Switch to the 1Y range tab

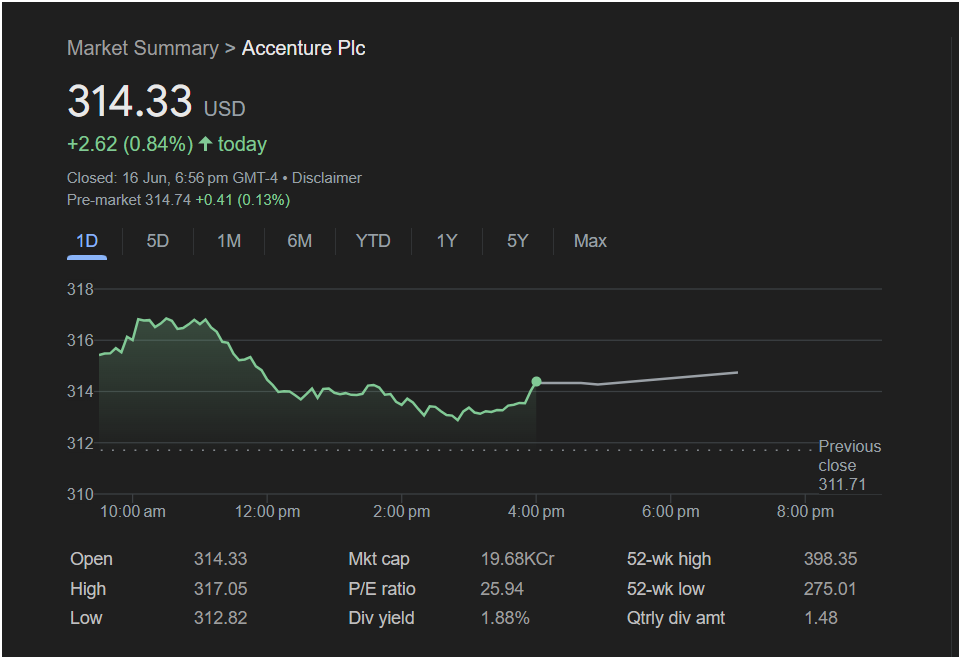click(447, 241)
